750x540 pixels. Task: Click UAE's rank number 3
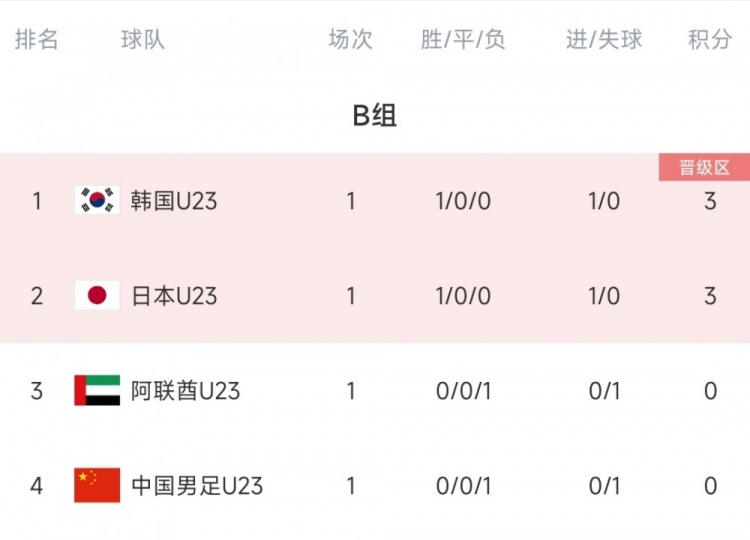click(36, 391)
